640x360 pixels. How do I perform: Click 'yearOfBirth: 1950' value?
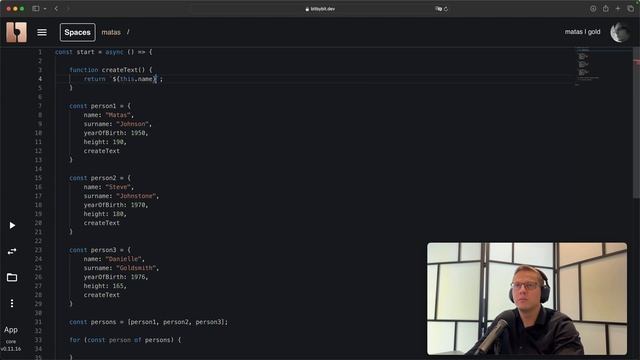(x=116, y=133)
